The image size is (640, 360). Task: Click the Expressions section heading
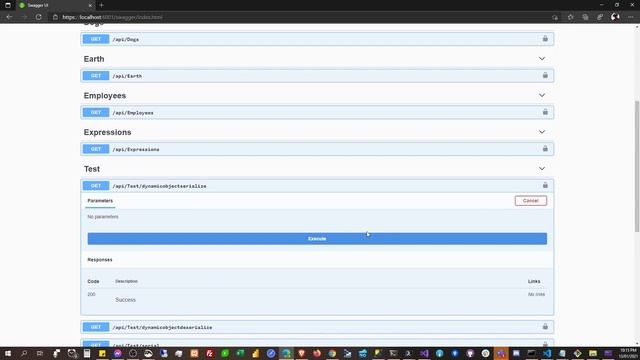pos(107,132)
